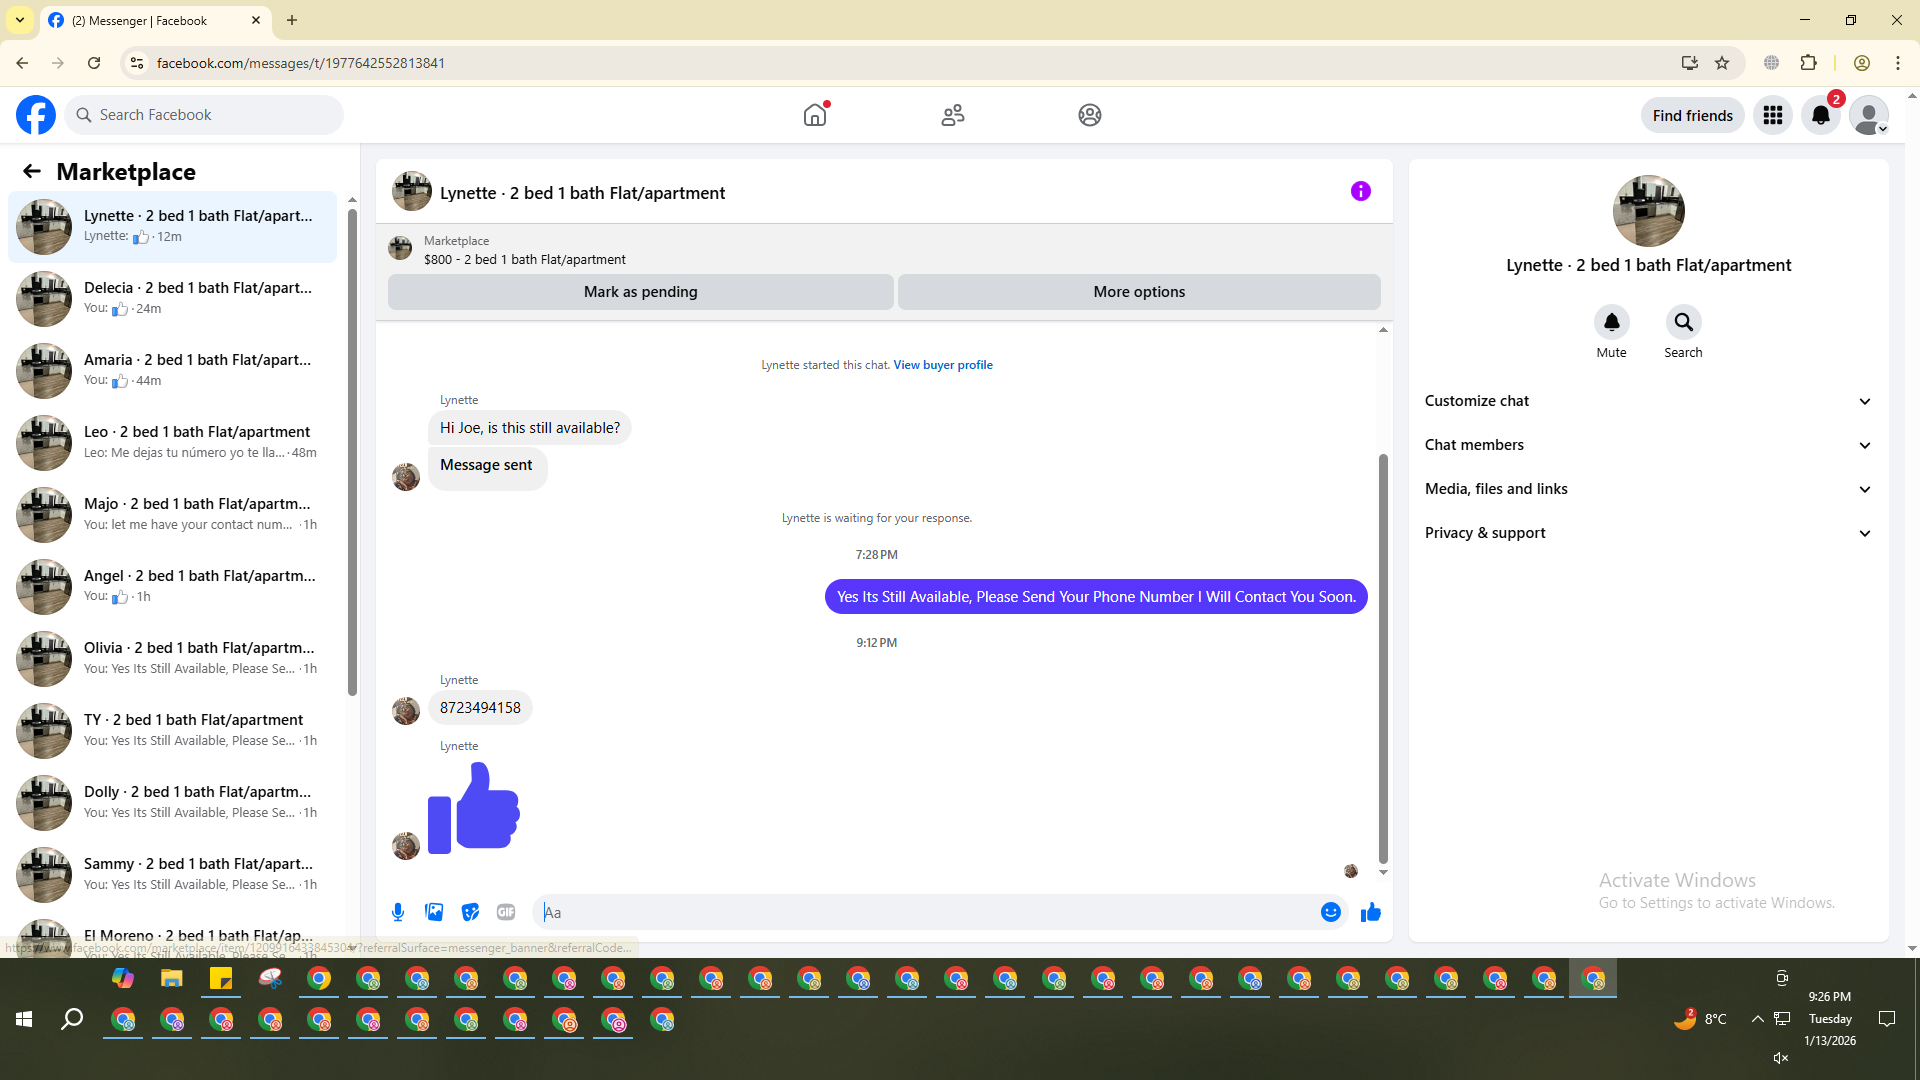Open the Facebook notifications bell
This screenshot has width=1920, height=1080.
click(x=1820, y=115)
